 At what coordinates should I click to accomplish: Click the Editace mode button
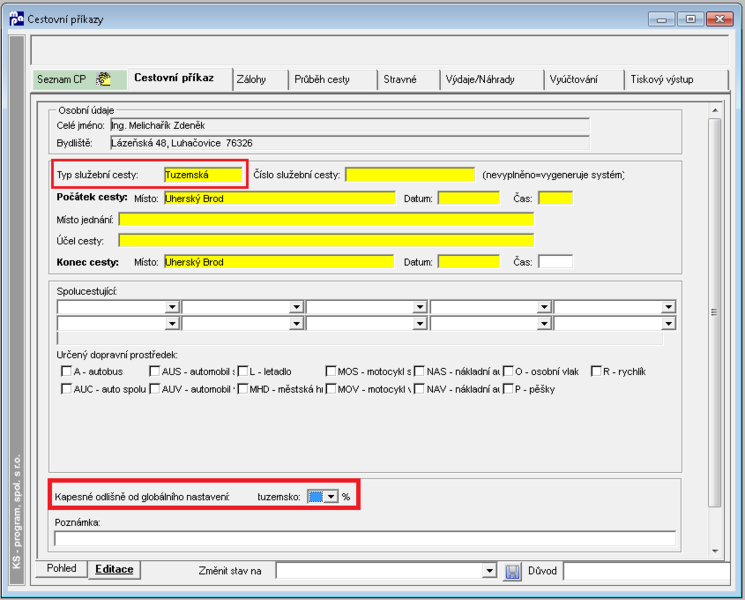tap(115, 569)
